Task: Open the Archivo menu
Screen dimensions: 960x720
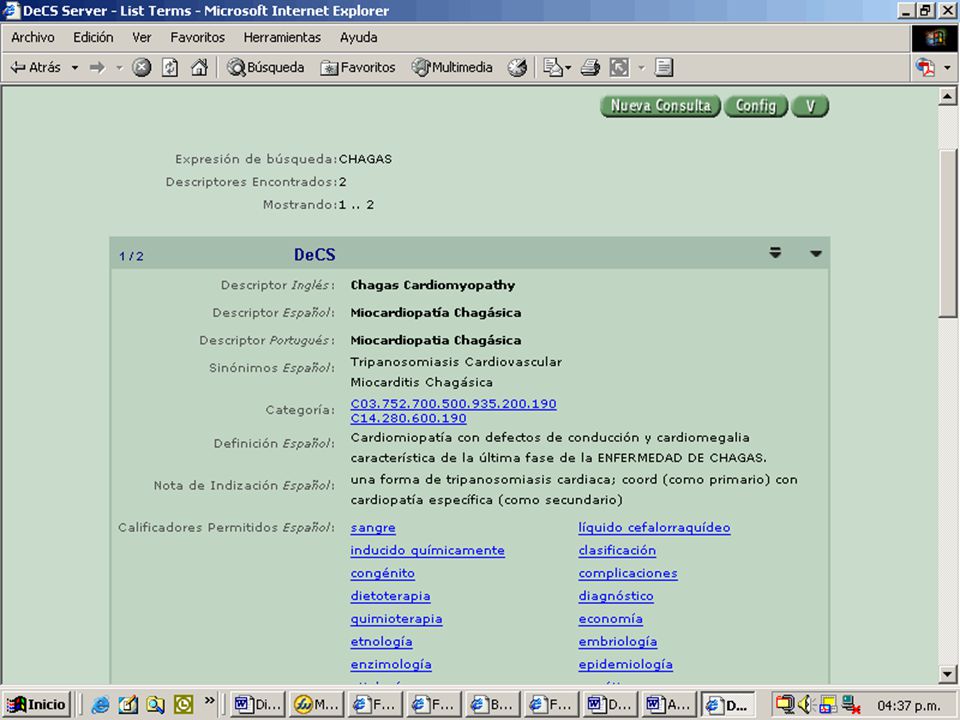Action: pos(32,37)
